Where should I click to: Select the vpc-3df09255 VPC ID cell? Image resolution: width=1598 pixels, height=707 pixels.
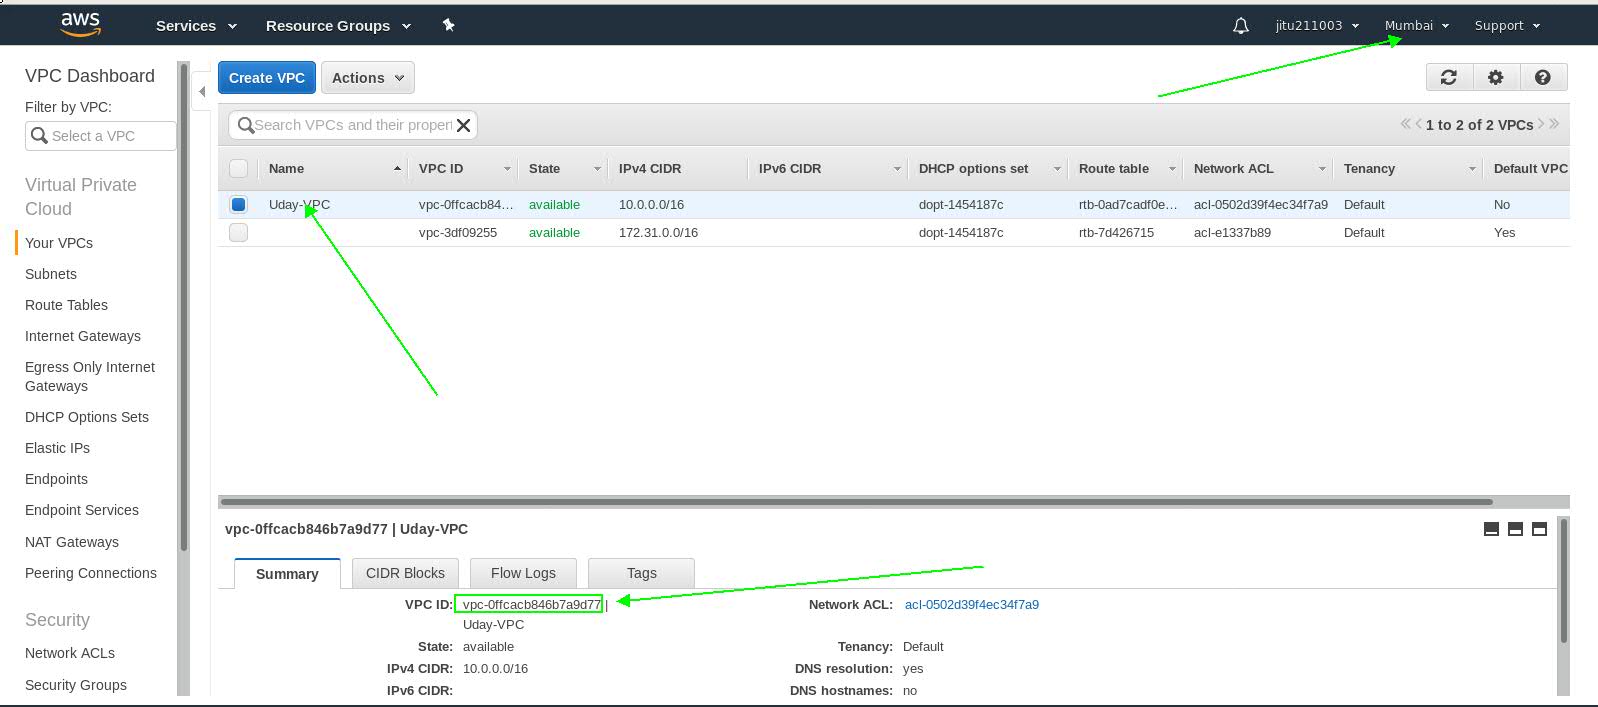(x=458, y=232)
